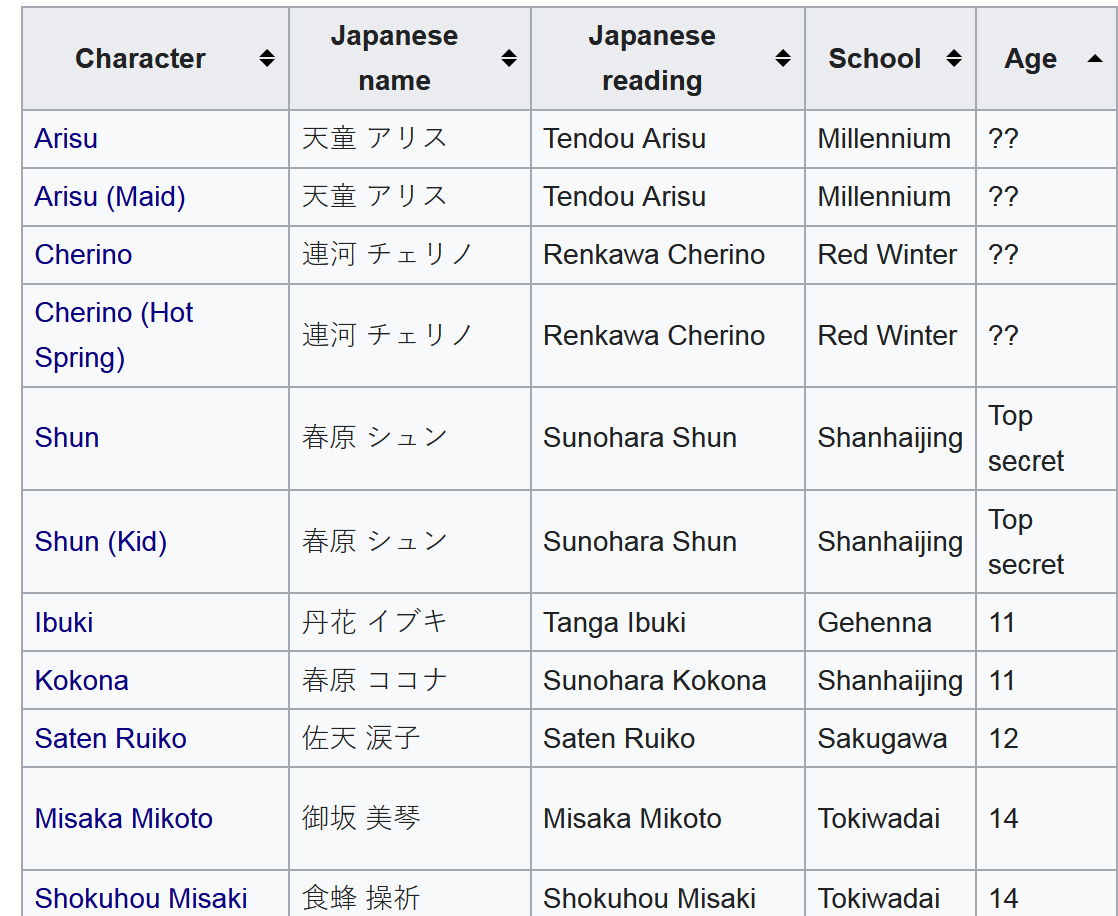This screenshot has height=916, width=1118.
Task: Reverse the Age column sort arrow
Action: point(1094,59)
